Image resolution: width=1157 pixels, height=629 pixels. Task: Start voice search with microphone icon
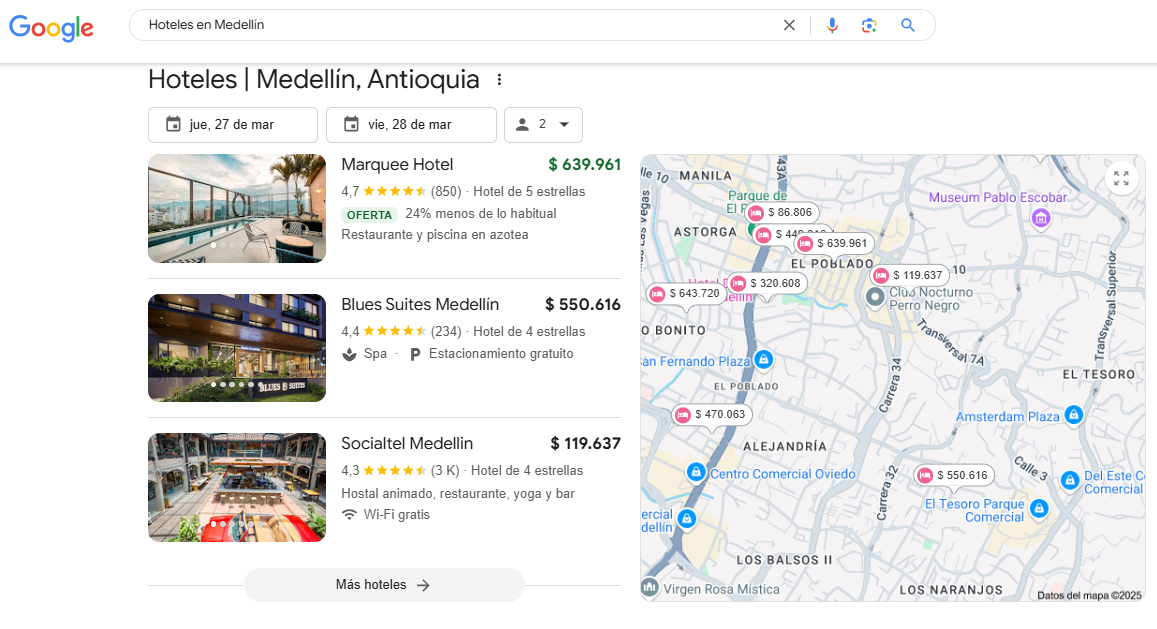(832, 25)
